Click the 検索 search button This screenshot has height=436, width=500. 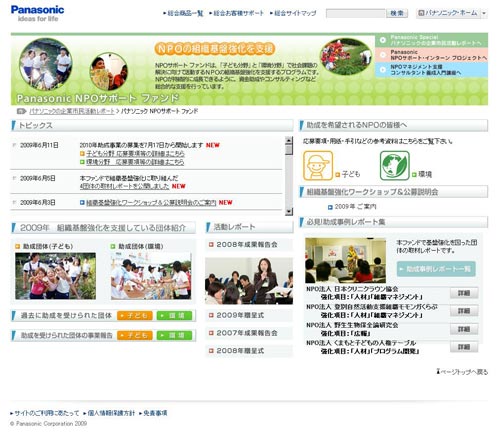coord(397,13)
